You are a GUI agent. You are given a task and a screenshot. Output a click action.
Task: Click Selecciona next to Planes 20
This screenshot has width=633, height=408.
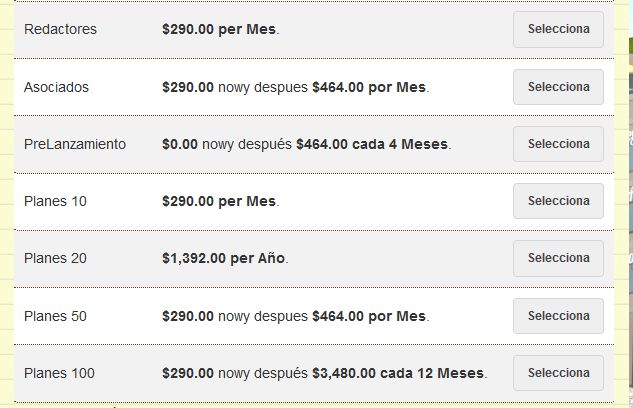tap(558, 258)
